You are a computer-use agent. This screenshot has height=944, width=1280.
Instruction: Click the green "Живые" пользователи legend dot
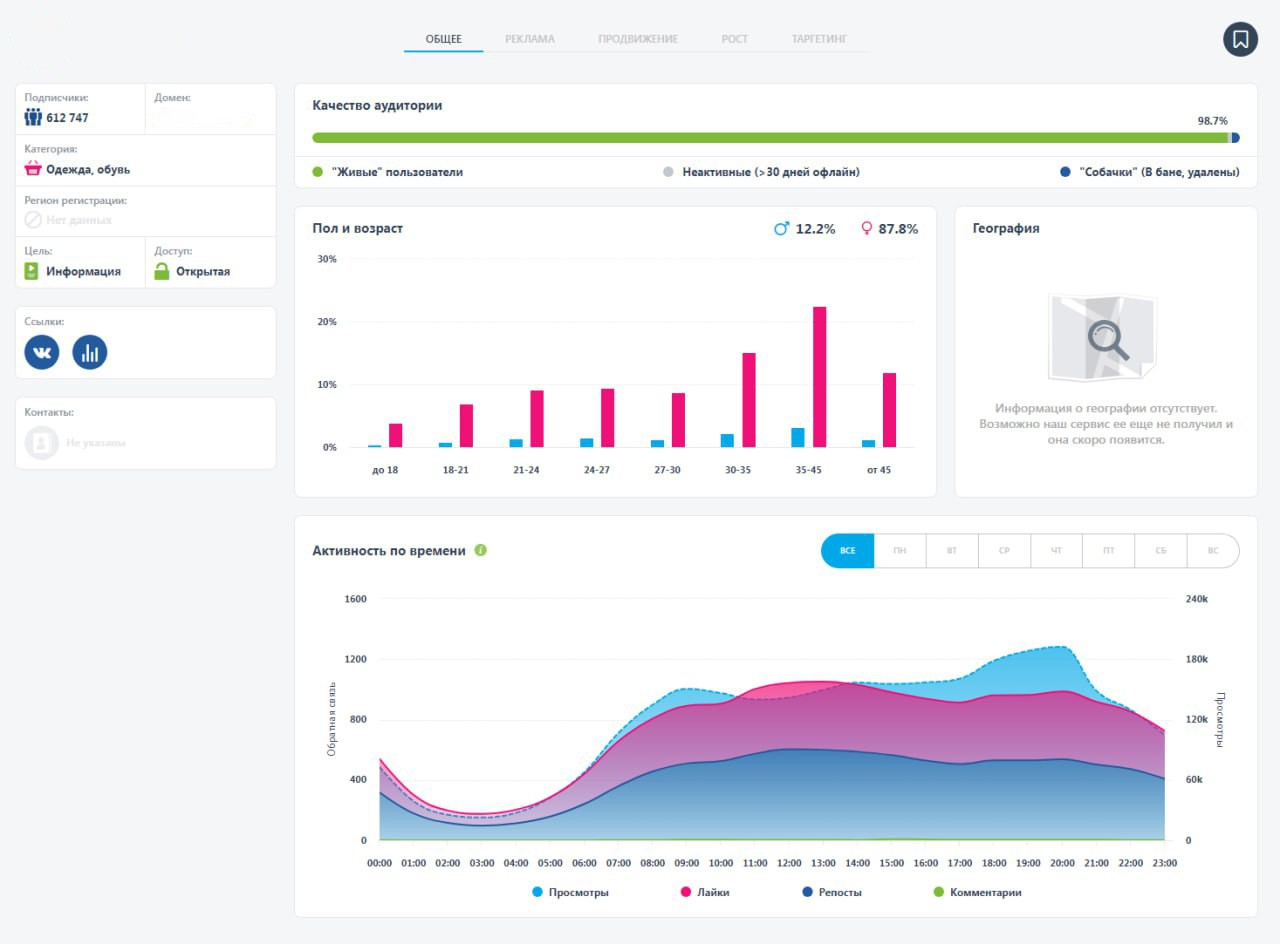[x=318, y=172]
